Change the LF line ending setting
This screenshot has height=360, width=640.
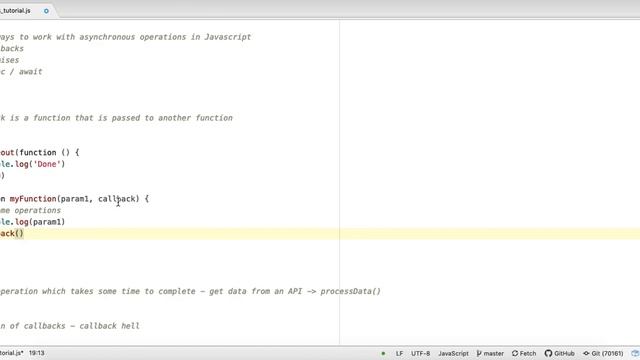[399, 353]
